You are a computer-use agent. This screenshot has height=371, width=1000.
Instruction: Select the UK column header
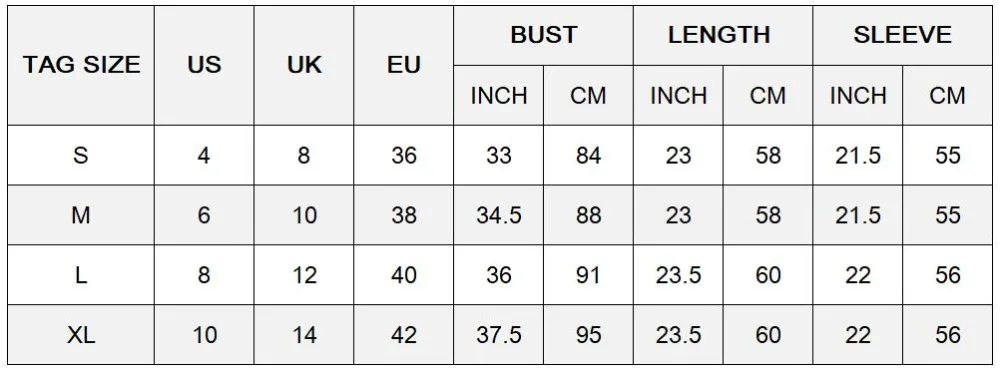304,65
